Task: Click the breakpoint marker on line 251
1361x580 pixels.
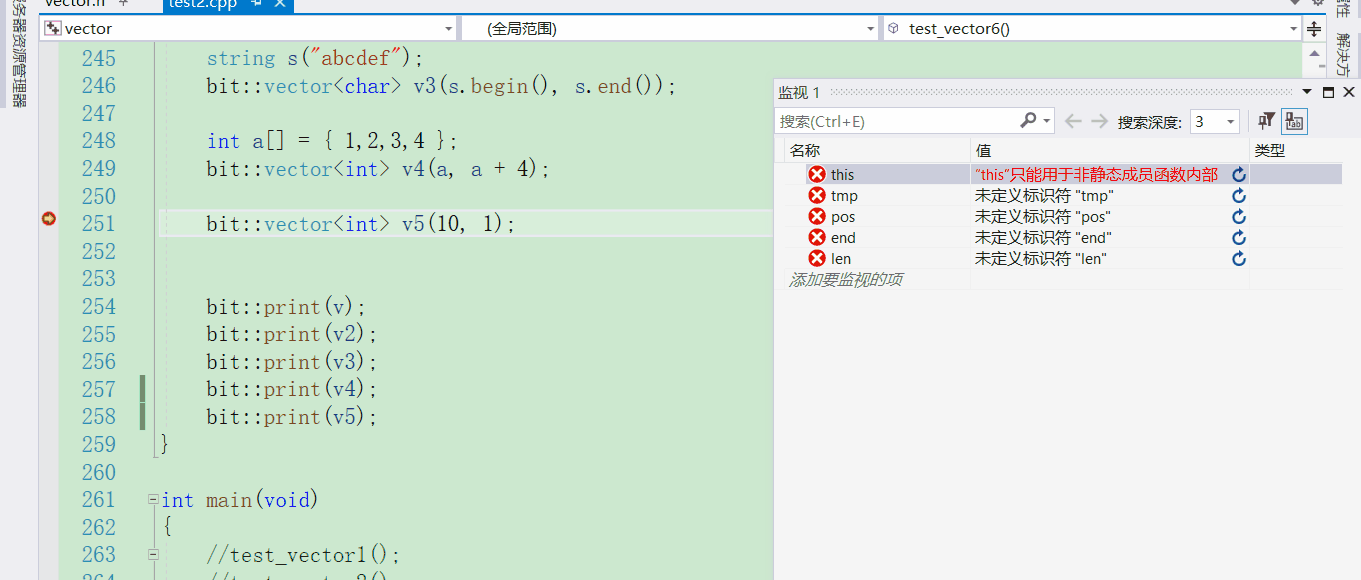Action: pyautogui.click(x=48, y=219)
